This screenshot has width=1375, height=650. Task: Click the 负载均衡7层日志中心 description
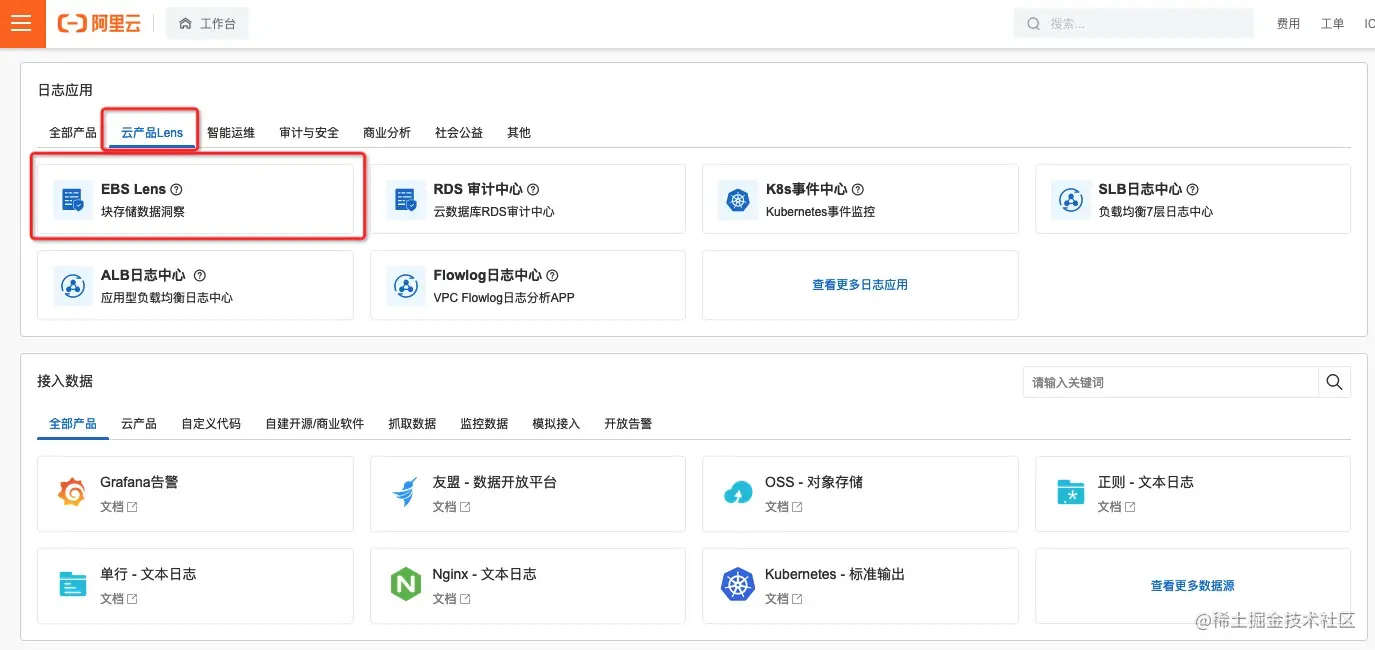pyautogui.click(x=1155, y=212)
